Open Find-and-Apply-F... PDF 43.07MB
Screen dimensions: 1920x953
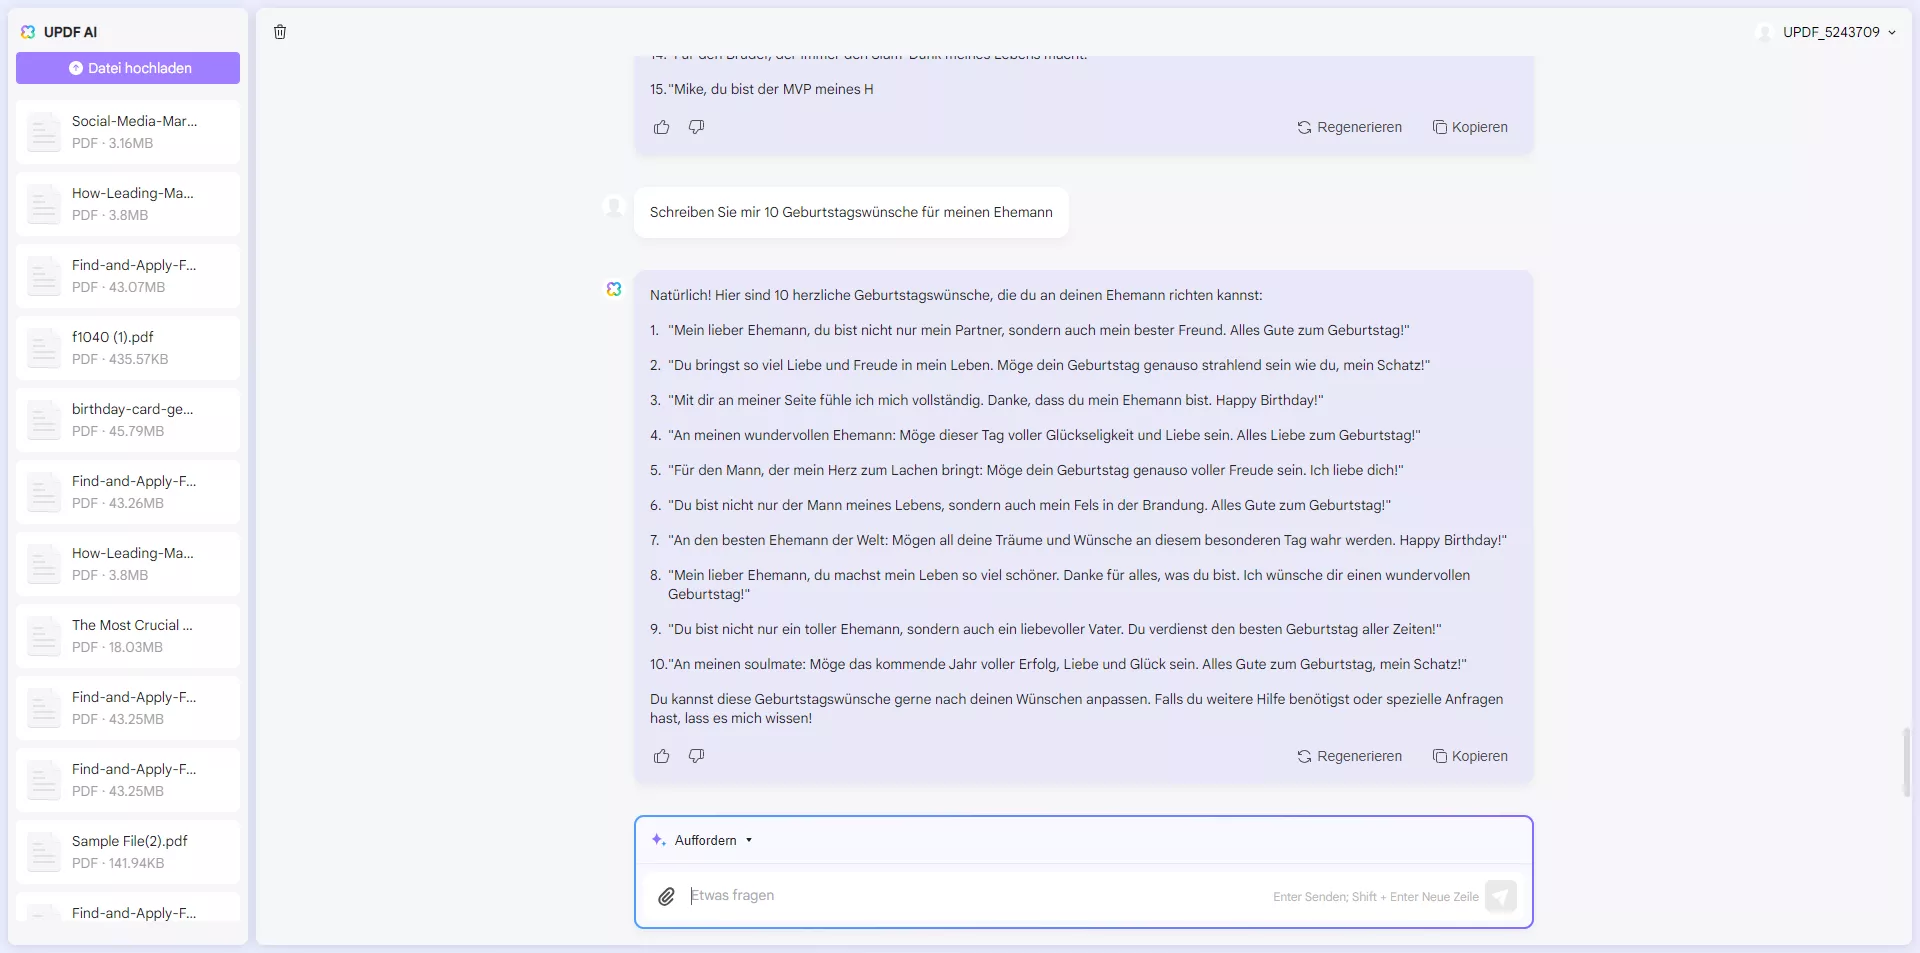pos(128,276)
